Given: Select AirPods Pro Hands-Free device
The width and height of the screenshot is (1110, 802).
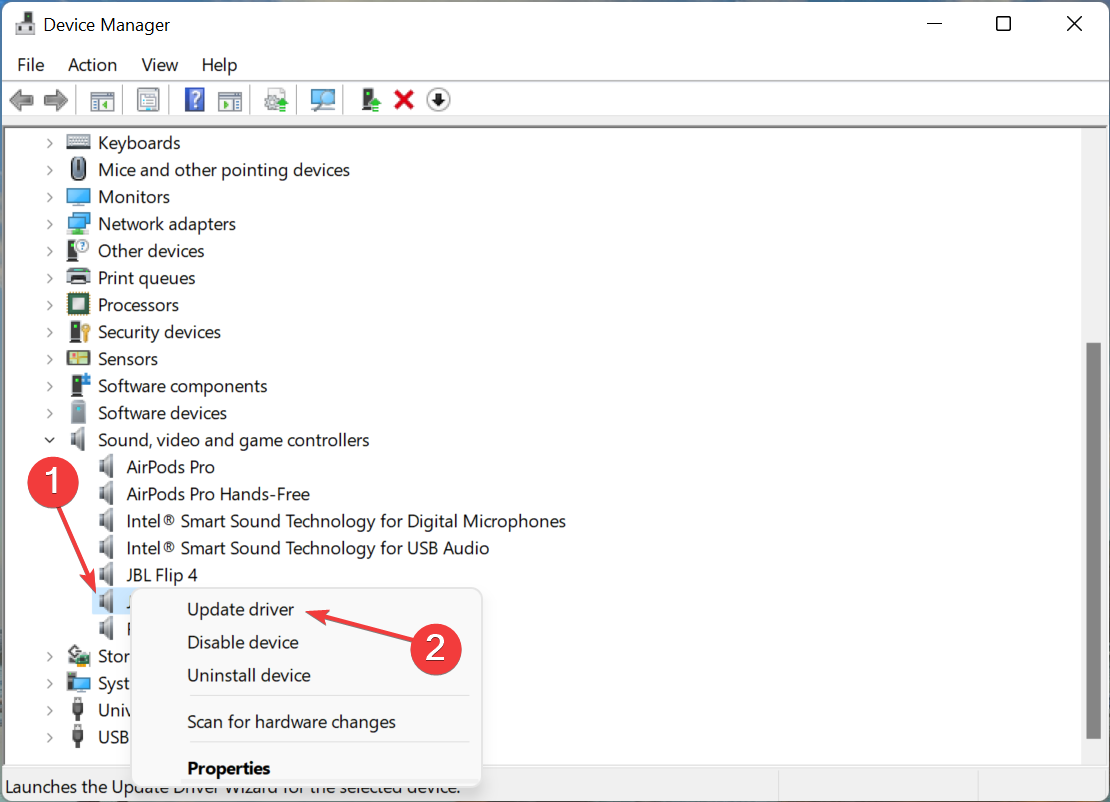Looking at the screenshot, I should [218, 494].
